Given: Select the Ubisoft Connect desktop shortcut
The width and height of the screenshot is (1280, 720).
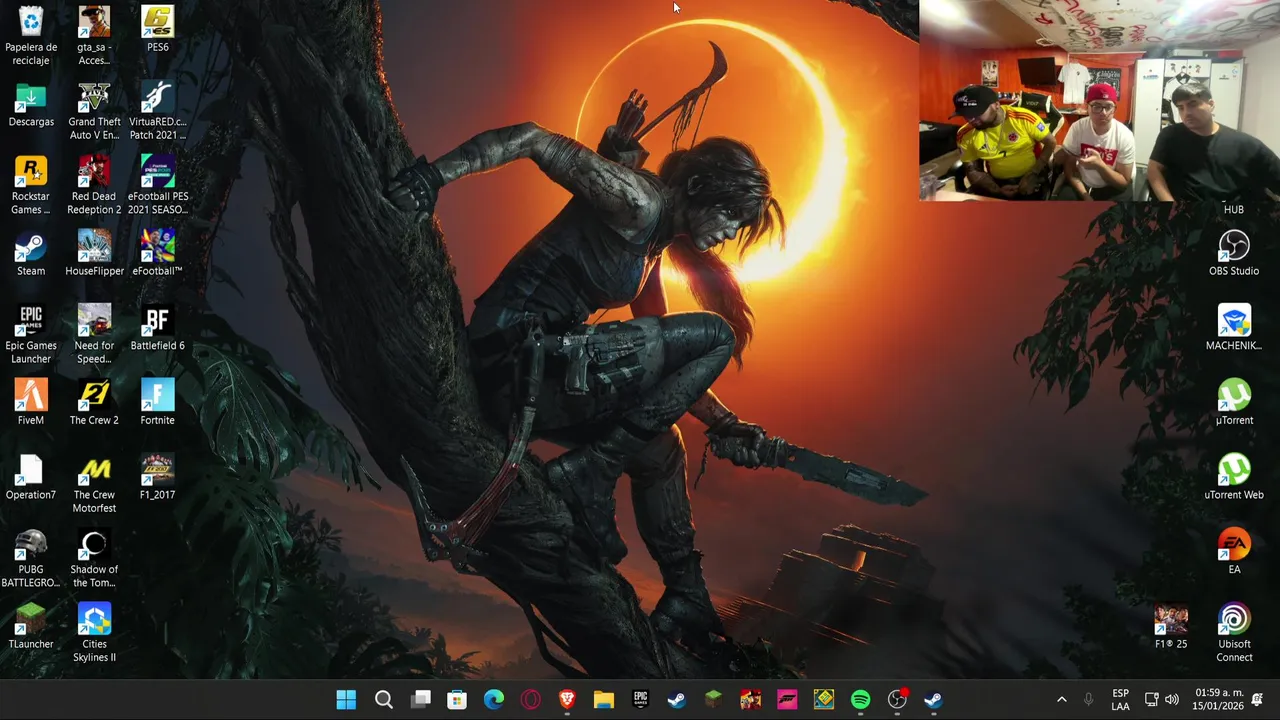Looking at the screenshot, I should (x=1234, y=632).
